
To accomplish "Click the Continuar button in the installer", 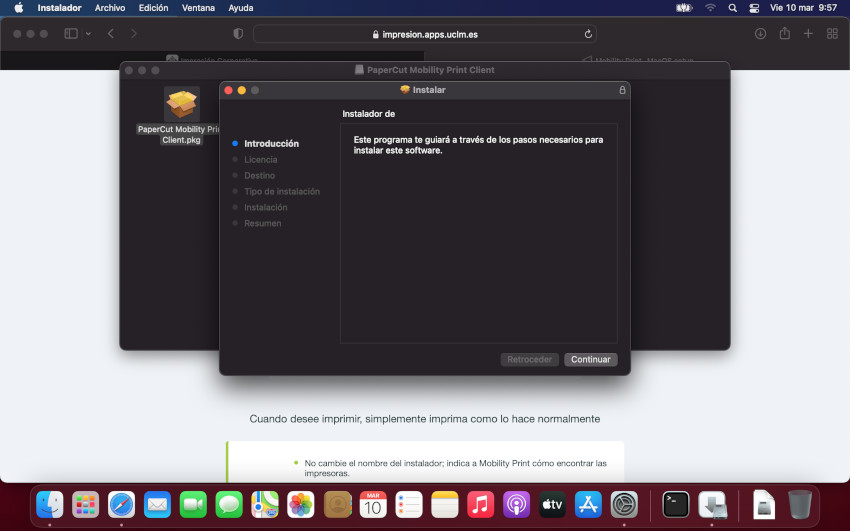I will tap(590, 359).
